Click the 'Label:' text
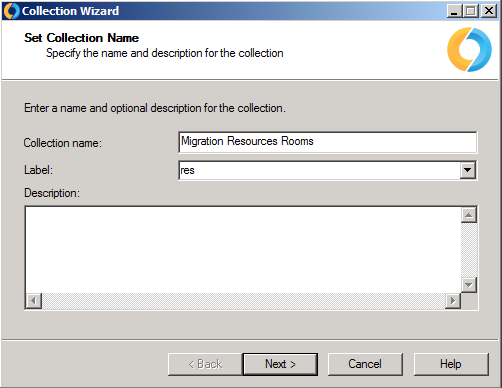 (x=38, y=170)
